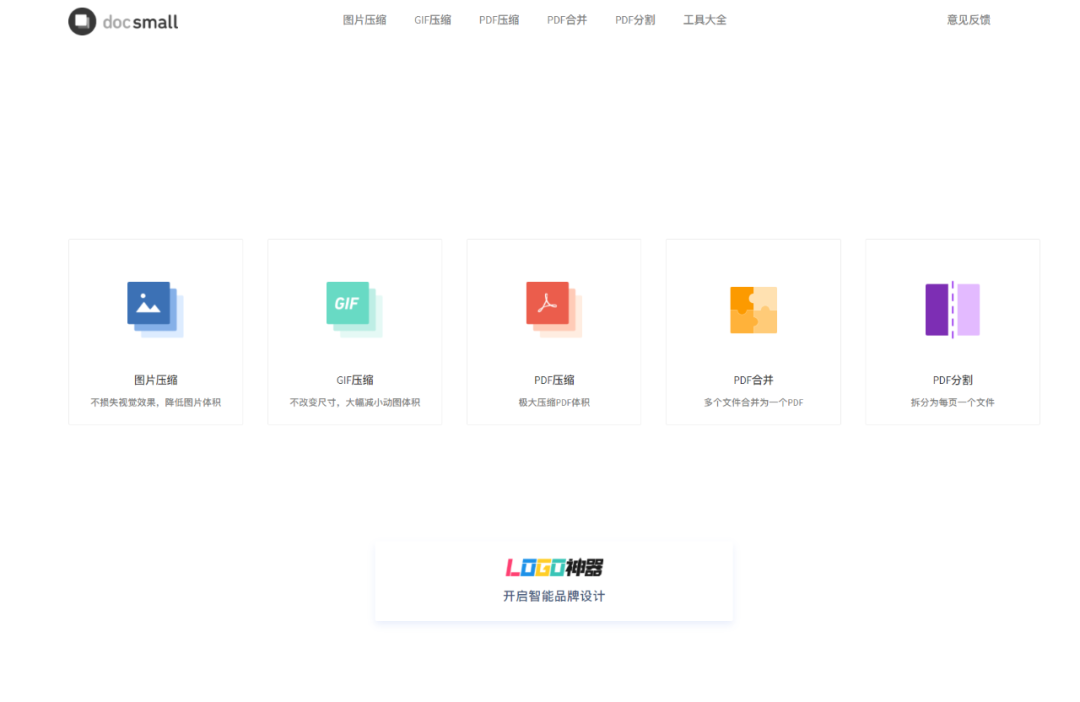Click the 意见反馈 feedback link

tap(968, 19)
